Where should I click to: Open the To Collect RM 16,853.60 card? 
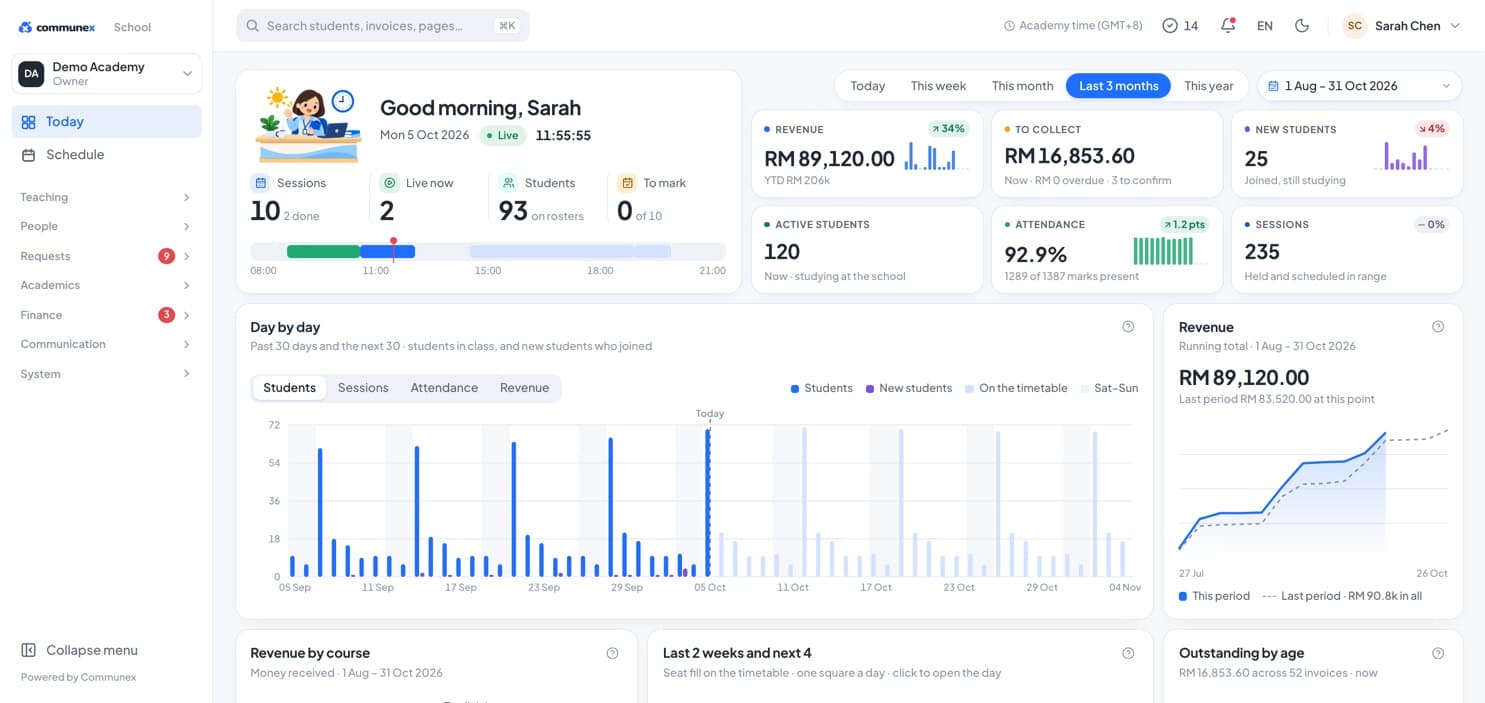[x=1107, y=154]
